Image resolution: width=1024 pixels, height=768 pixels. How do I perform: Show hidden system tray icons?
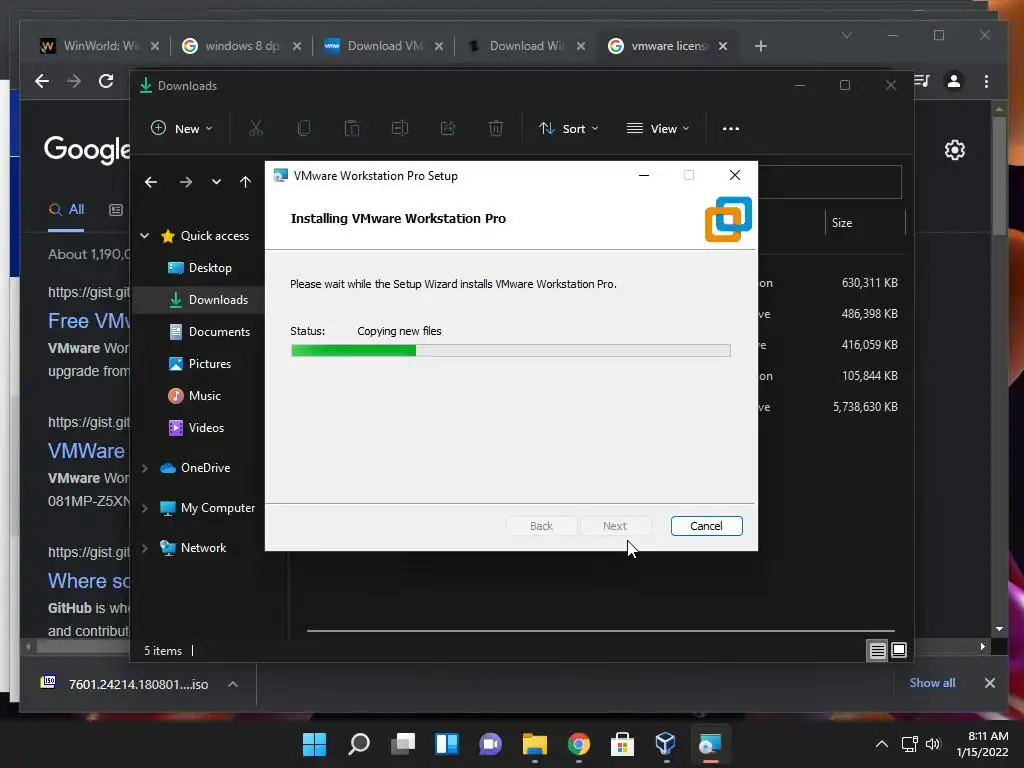coord(882,744)
